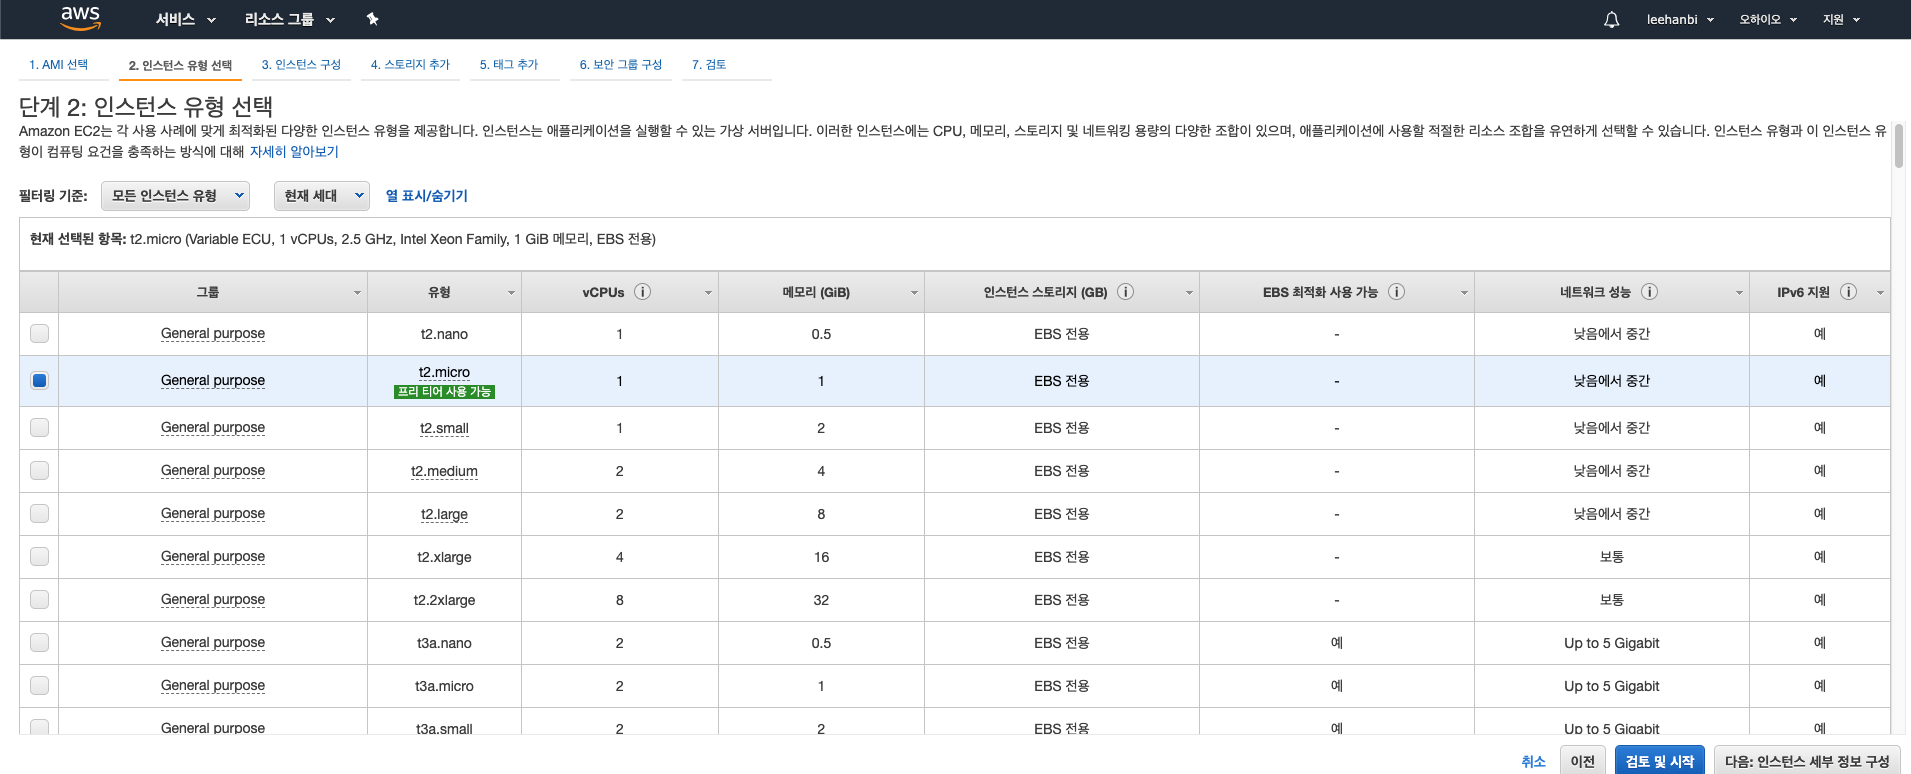Show info icon for IPv6 support column
Viewport: 1911px width, 774px height.
click(x=1848, y=292)
